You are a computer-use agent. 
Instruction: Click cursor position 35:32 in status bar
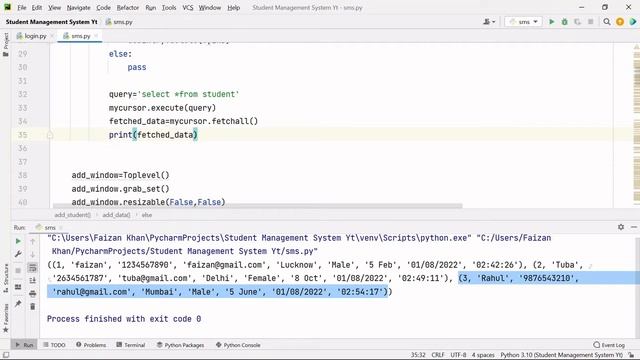418,355
